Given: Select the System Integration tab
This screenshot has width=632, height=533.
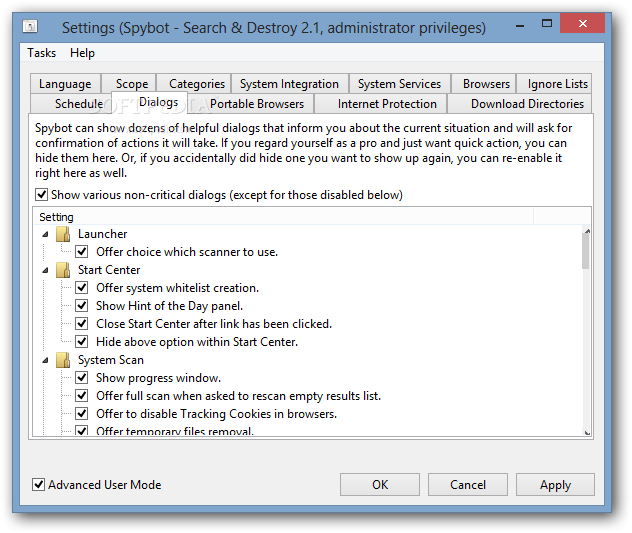Looking at the screenshot, I should (289, 84).
